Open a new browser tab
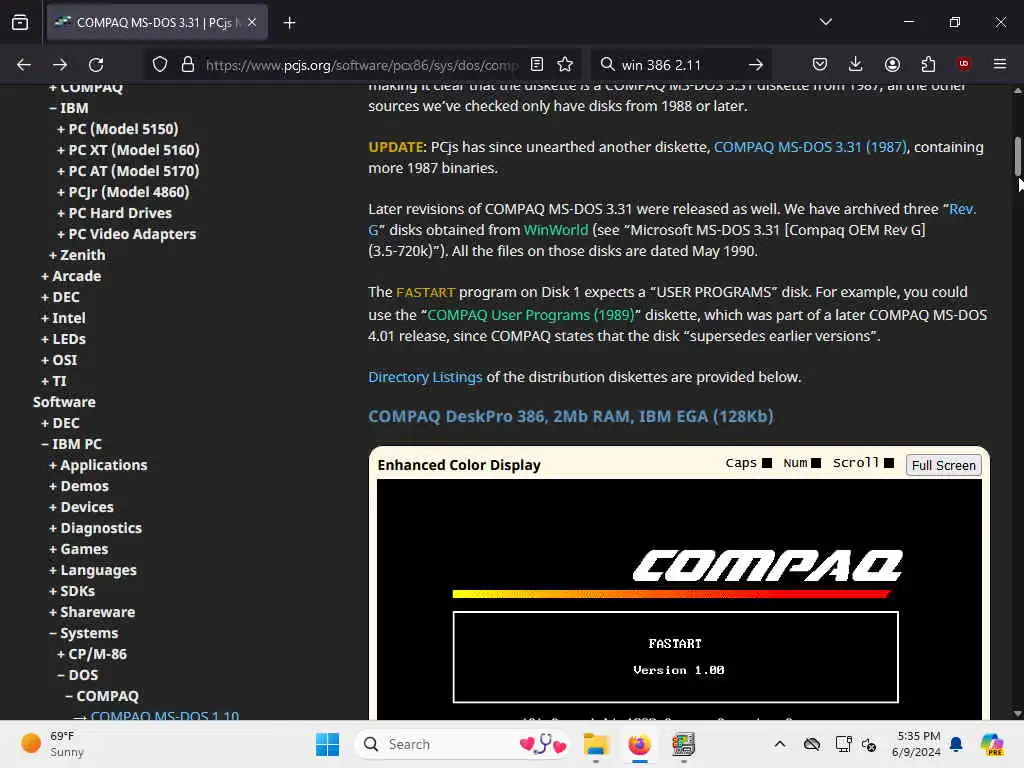Viewport: 1024px width, 768px height. 289,23
